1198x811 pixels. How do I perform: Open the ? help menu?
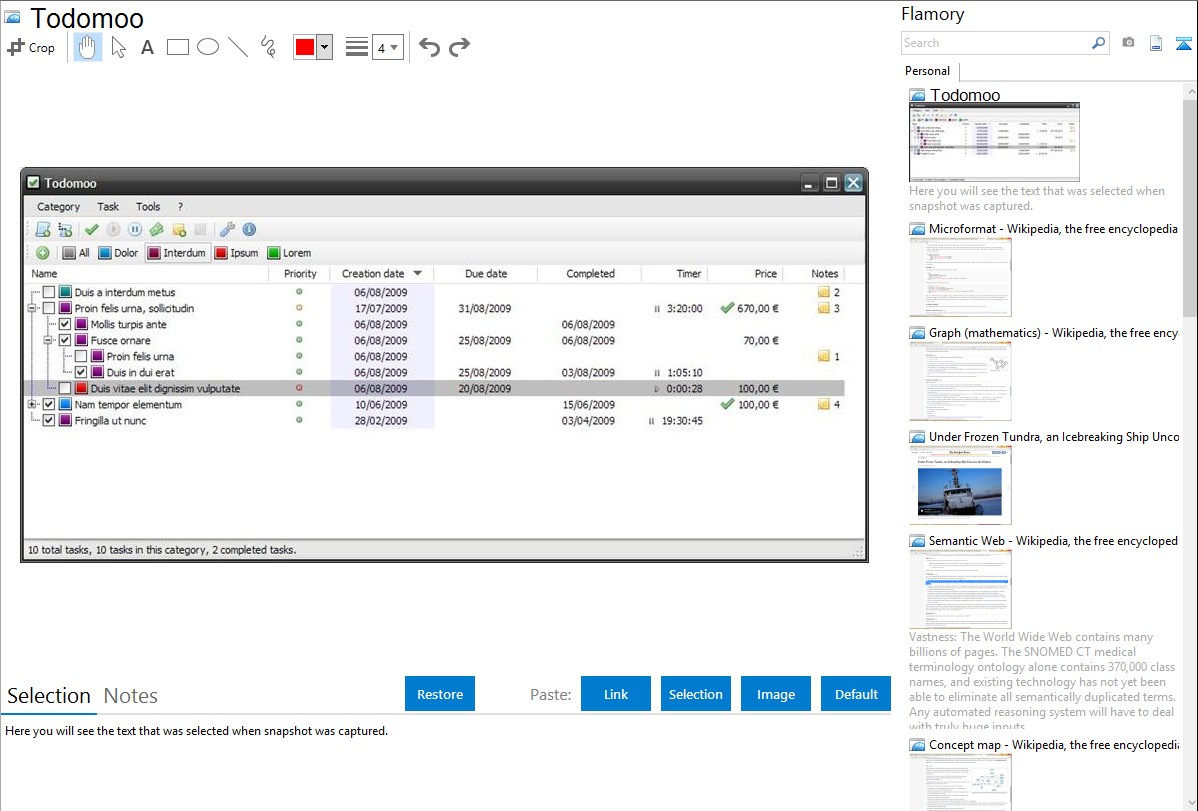(x=180, y=206)
